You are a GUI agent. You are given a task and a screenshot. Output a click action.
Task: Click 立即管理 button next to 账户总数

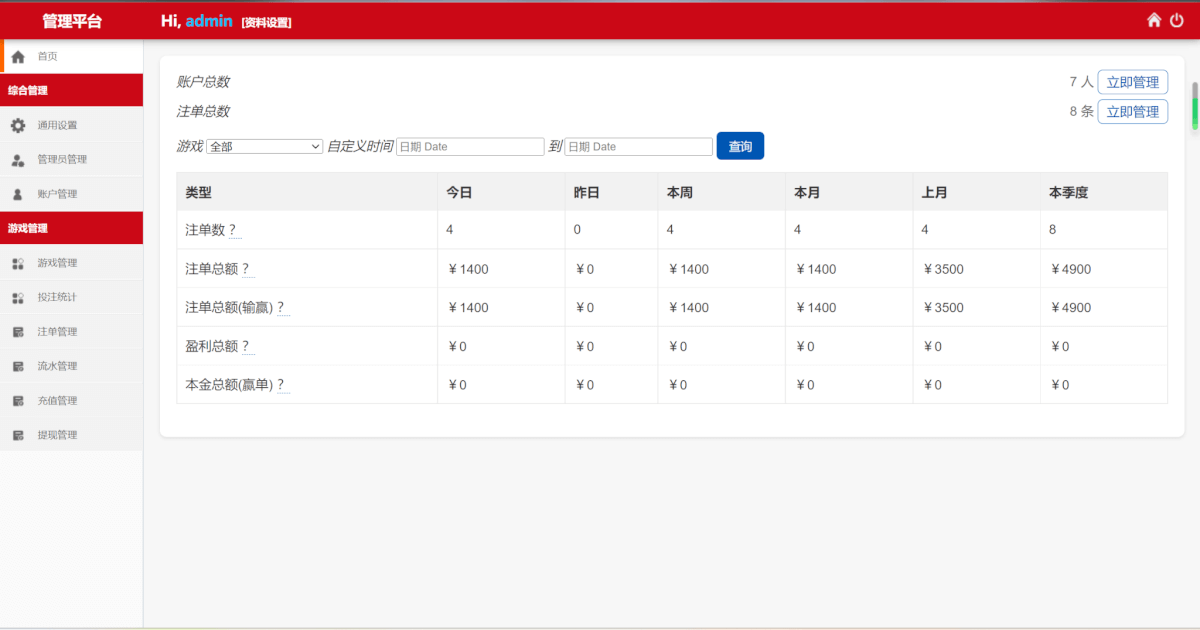click(1132, 82)
